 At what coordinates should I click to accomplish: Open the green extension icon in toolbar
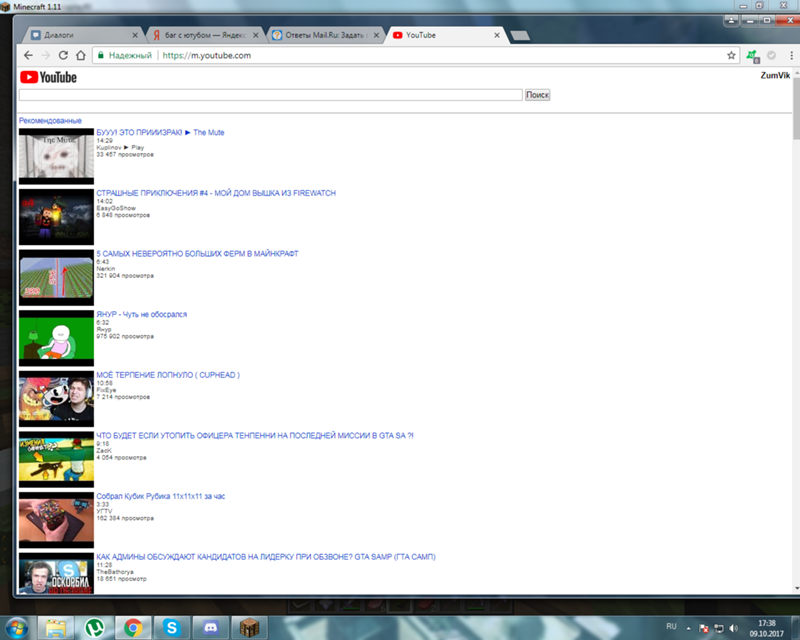coord(752,56)
